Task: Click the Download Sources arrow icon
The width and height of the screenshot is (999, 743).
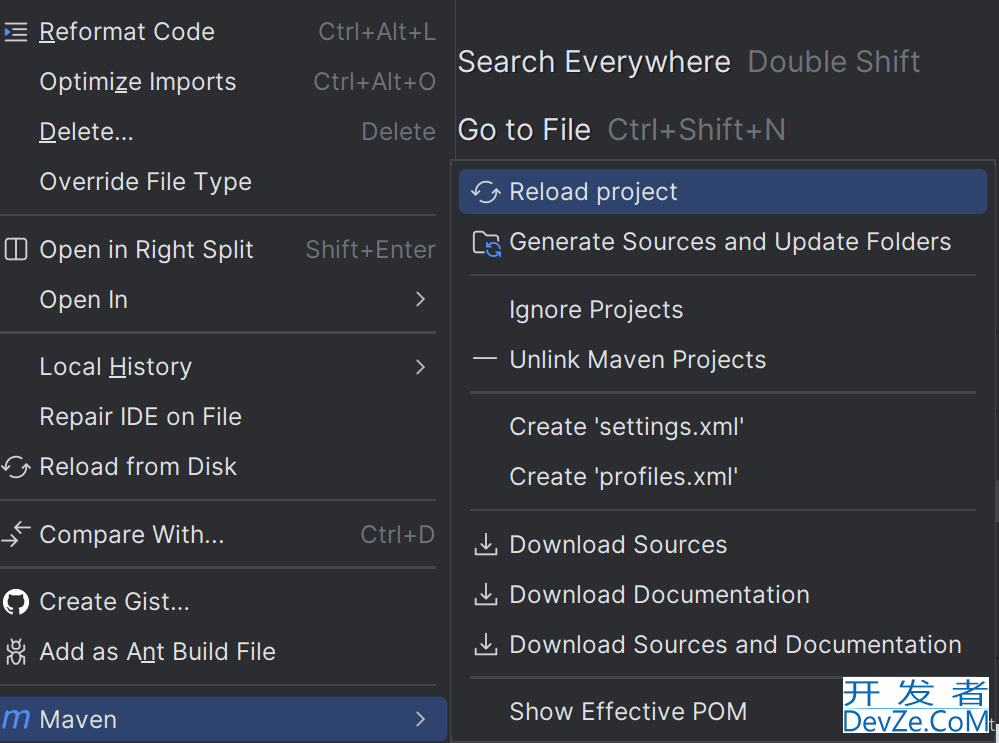Action: click(x=486, y=545)
